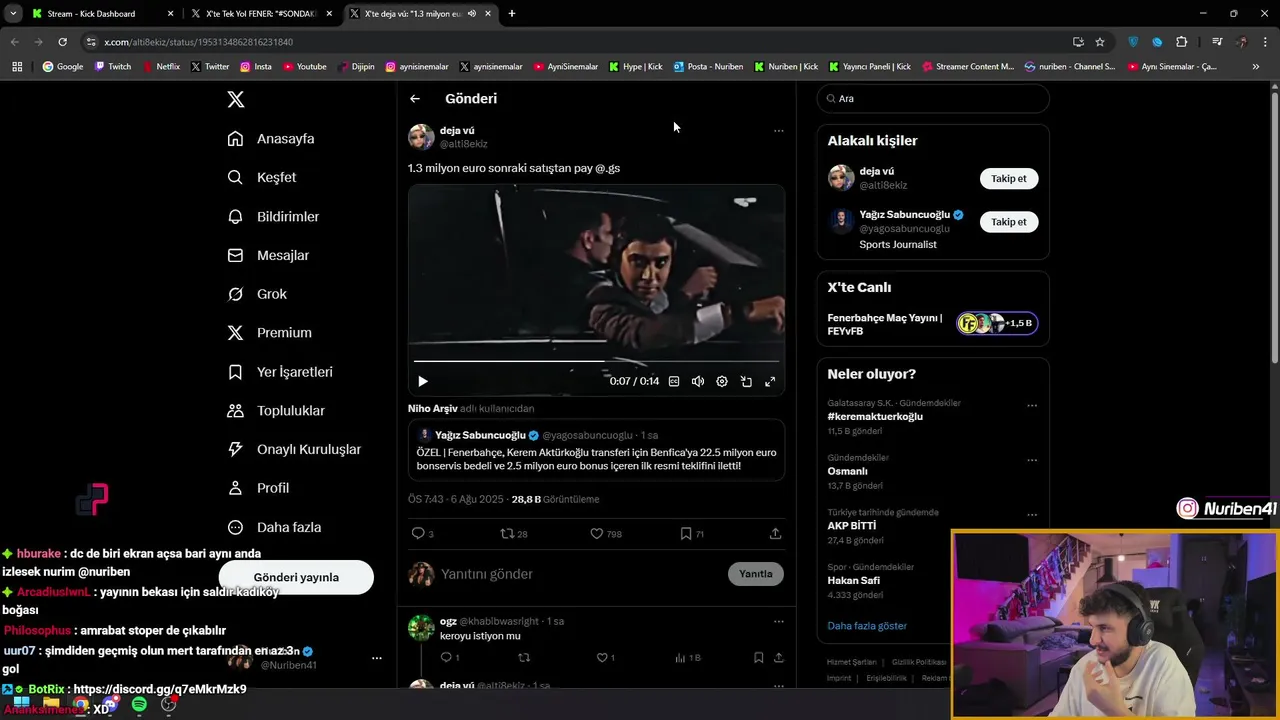This screenshot has height=720, width=1280.
Task: Follow deja vú with Takip et
Action: click(1008, 178)
